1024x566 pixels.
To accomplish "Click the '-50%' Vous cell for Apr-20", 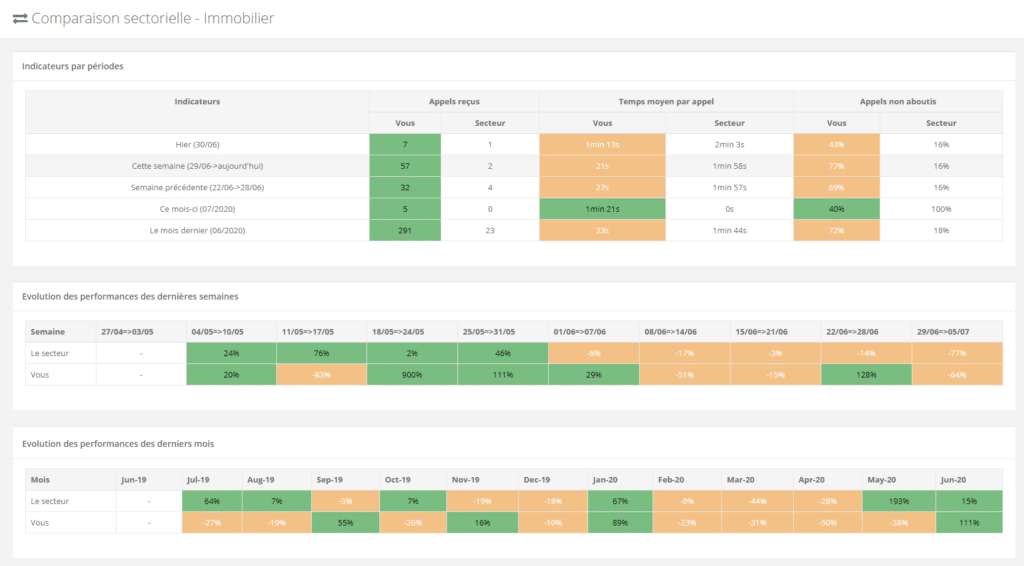I will tap(827, 523).
